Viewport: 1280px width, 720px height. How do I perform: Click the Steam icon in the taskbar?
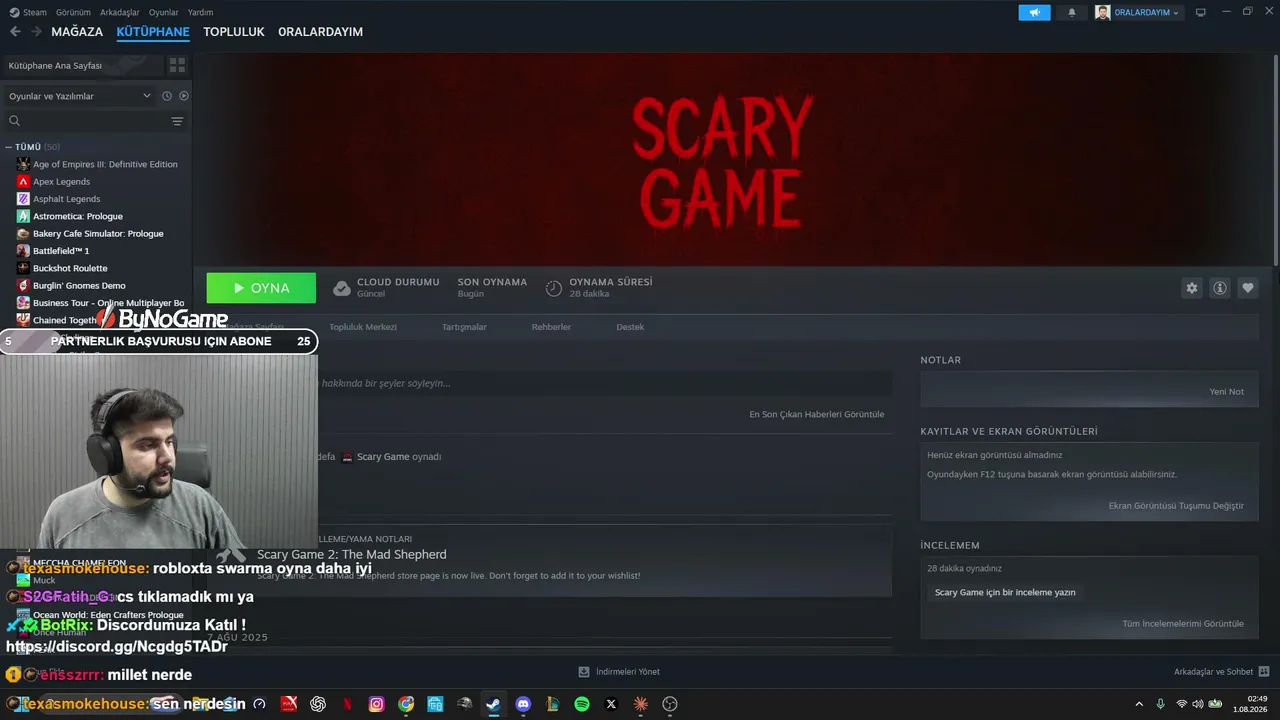pyautogui.click(x=493, y=704)
